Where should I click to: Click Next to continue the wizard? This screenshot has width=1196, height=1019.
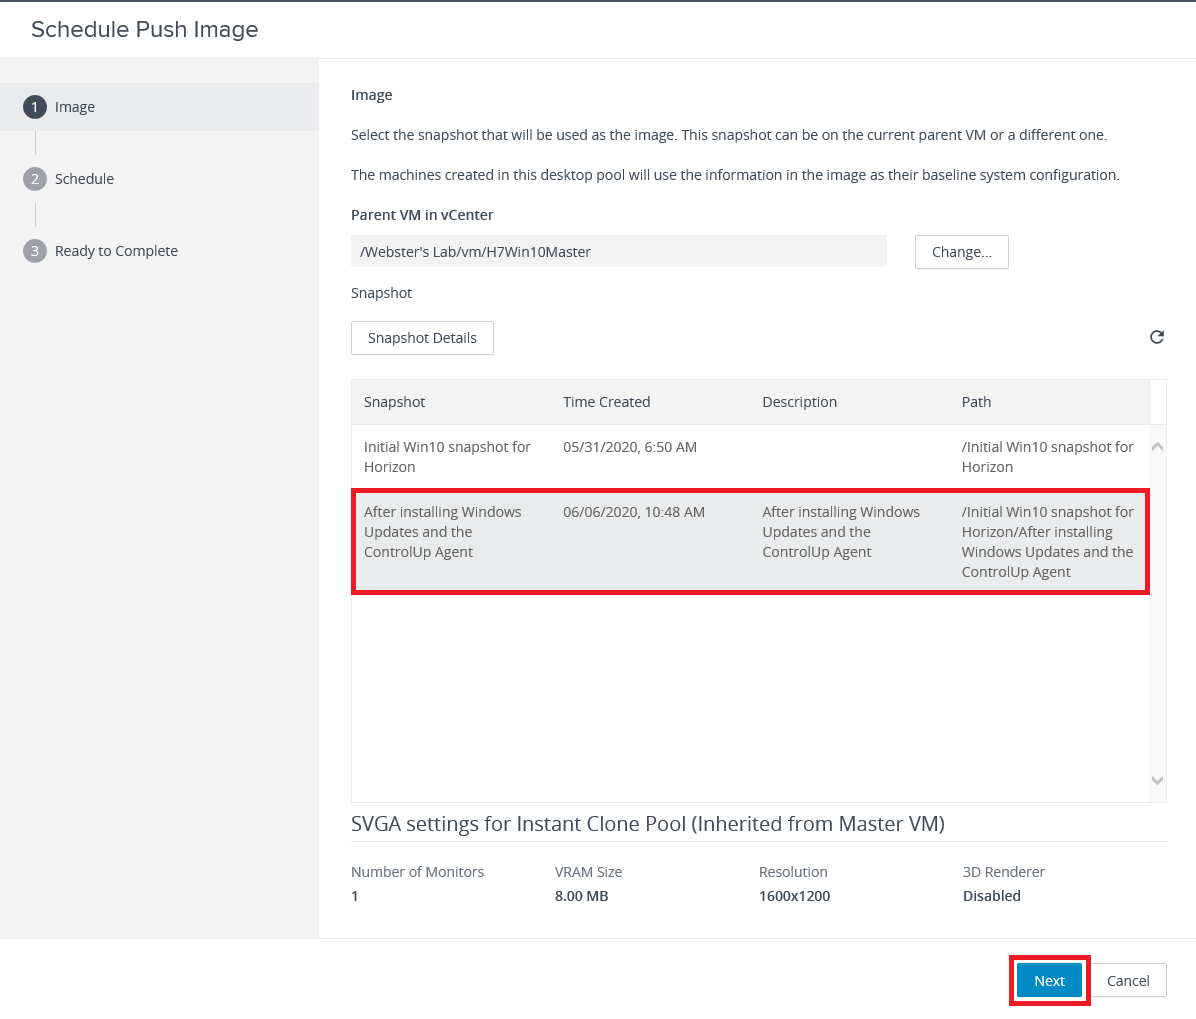(1049, 981)
